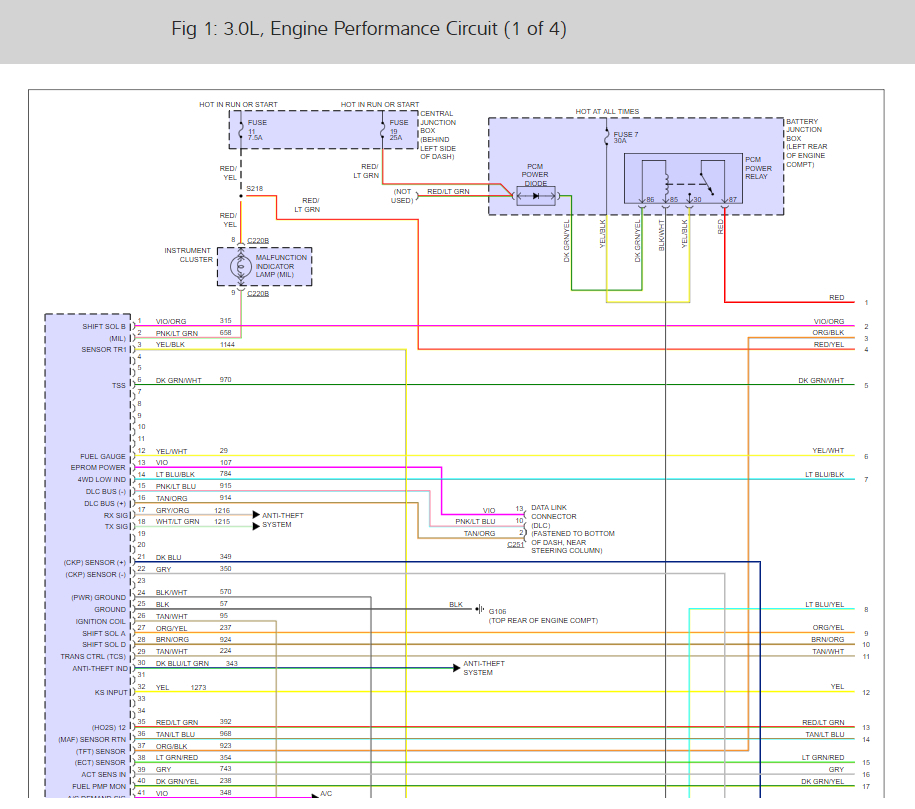Click the 'KS INPUT' pin label
This screenshot has height=809, width=915.
click(x=111, y=693)
